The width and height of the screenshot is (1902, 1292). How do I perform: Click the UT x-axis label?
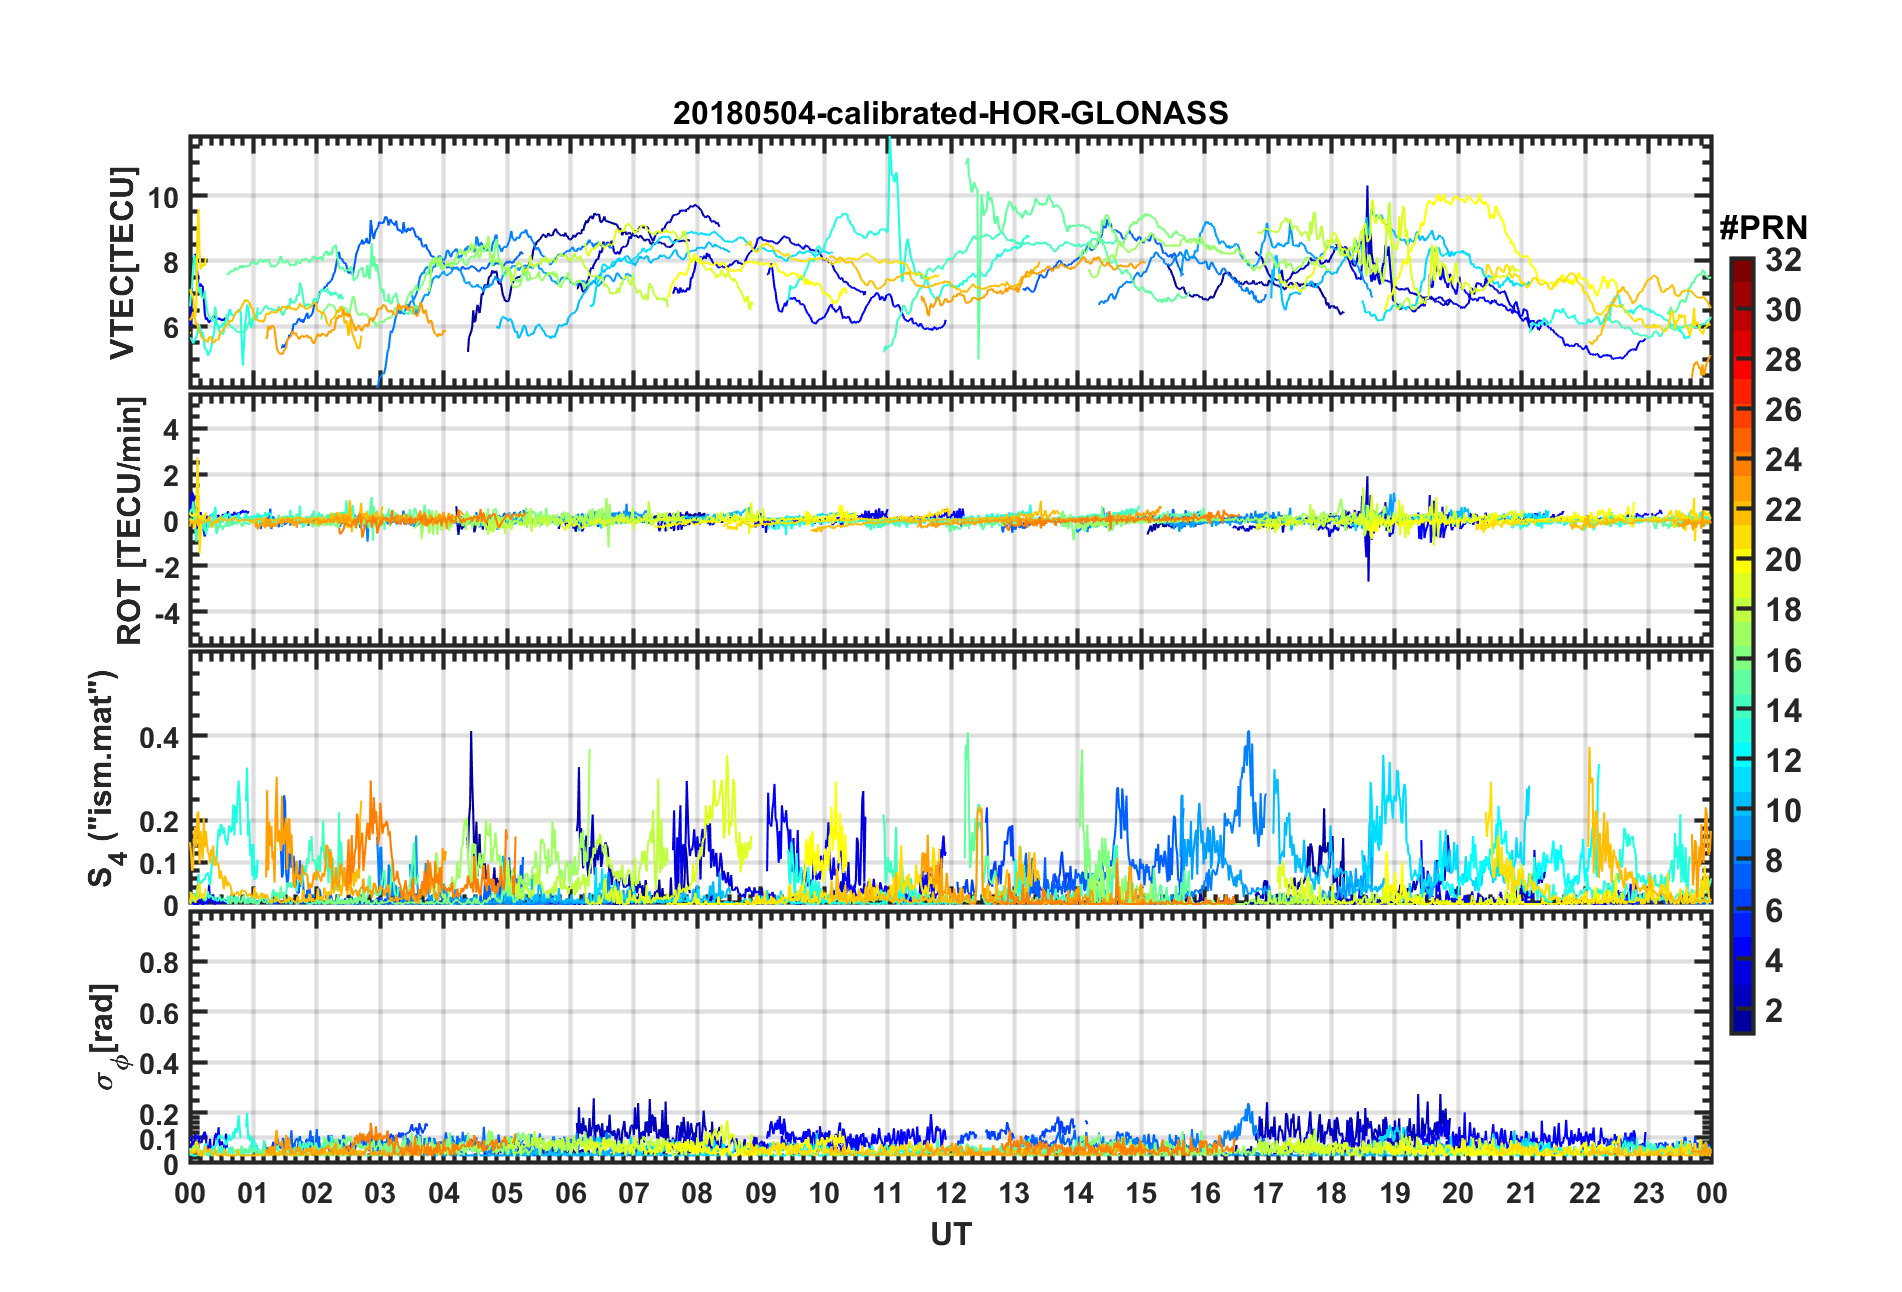pyautogui.click(x=950, y=1235)
